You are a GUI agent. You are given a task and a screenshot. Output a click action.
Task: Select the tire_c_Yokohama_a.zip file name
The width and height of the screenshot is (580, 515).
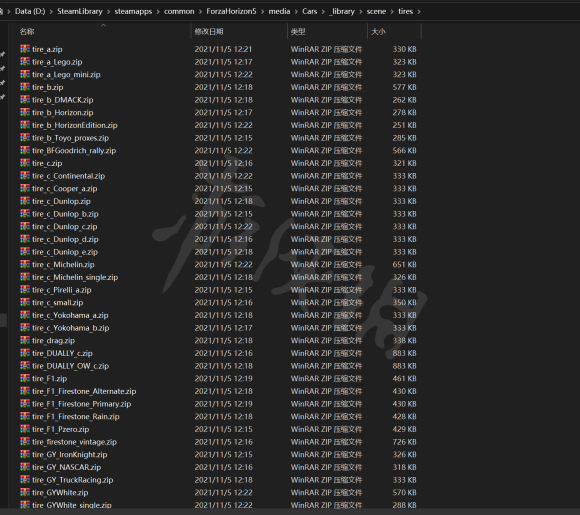click(x=70, y=315)
